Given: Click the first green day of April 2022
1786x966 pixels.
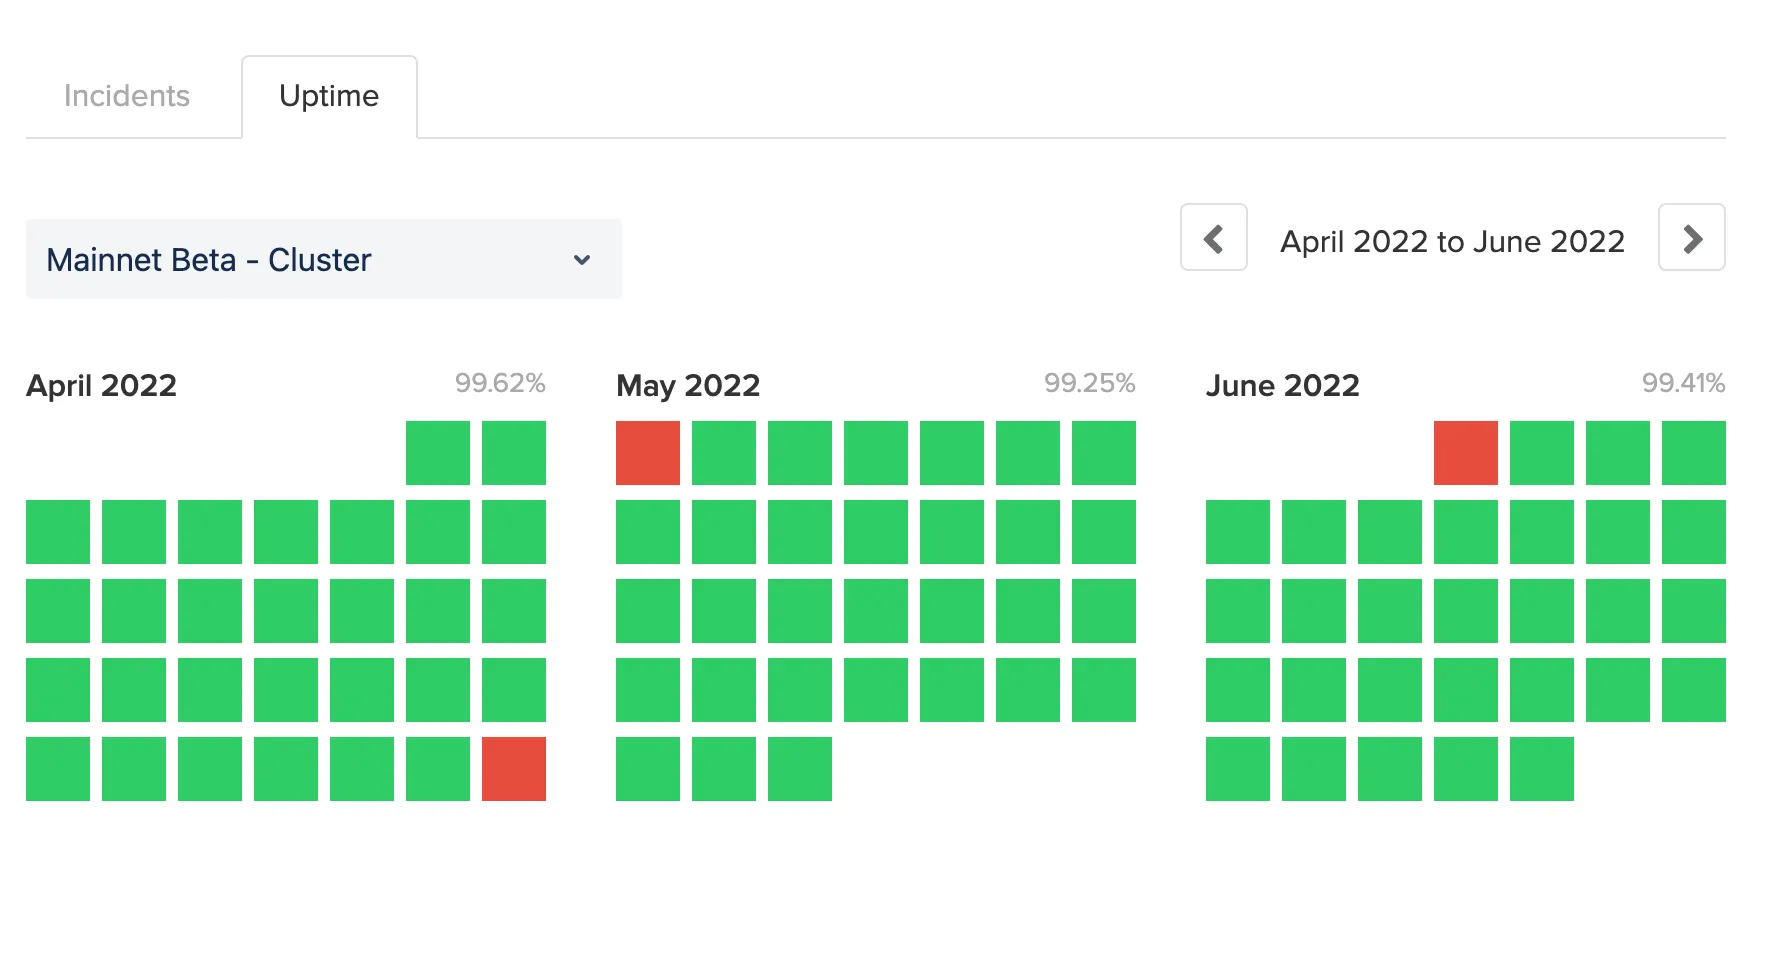Looking at the screenshot, I should pyautogui.click(x=438, y=453).
